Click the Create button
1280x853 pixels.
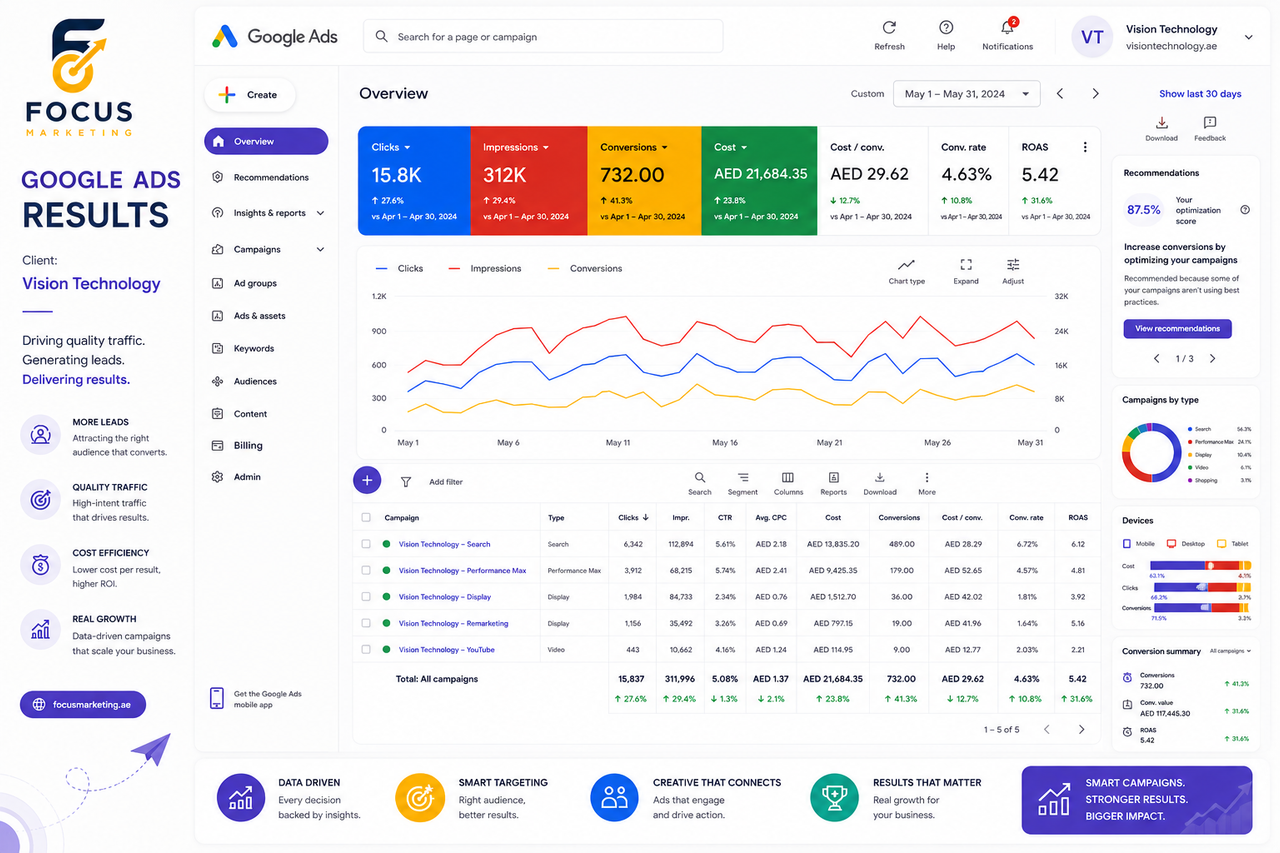tap(250, 95)
